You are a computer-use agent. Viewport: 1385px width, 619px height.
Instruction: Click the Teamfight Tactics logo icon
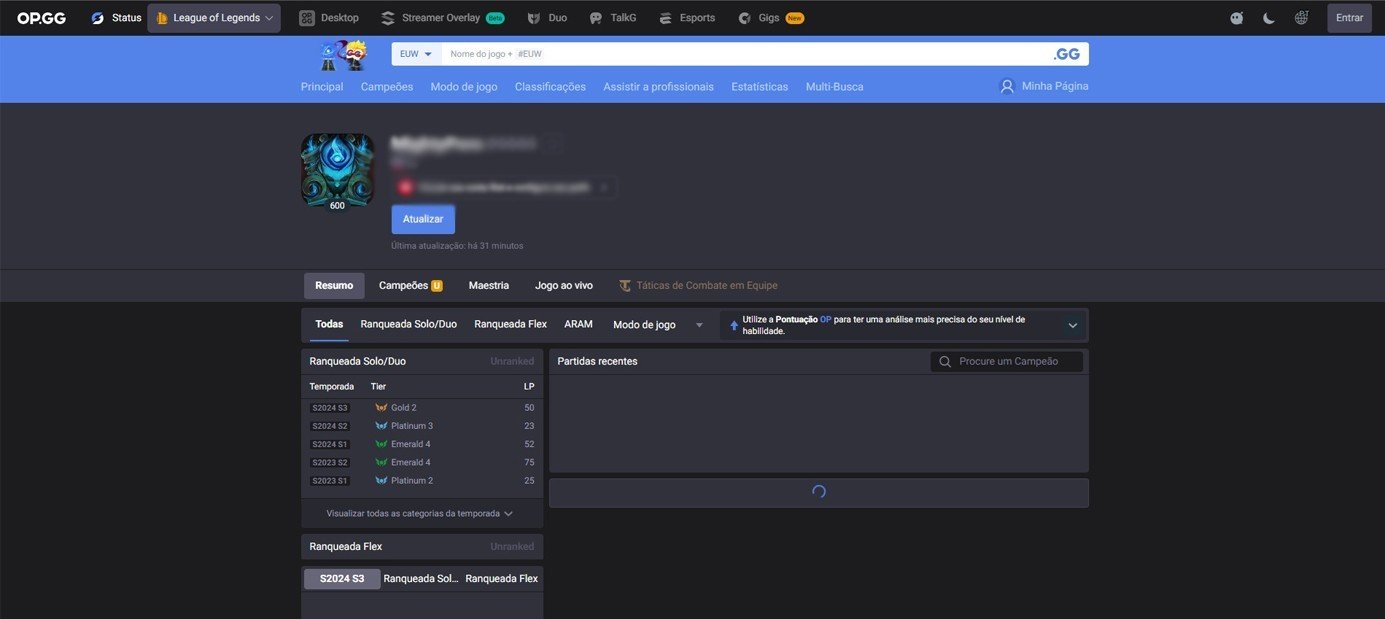[625, 286]
